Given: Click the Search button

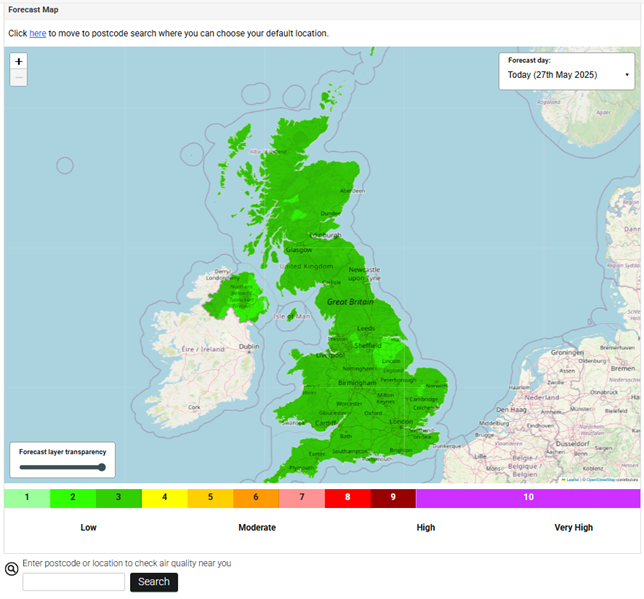Looking at the screenshot, I should (x=154, y=582).
